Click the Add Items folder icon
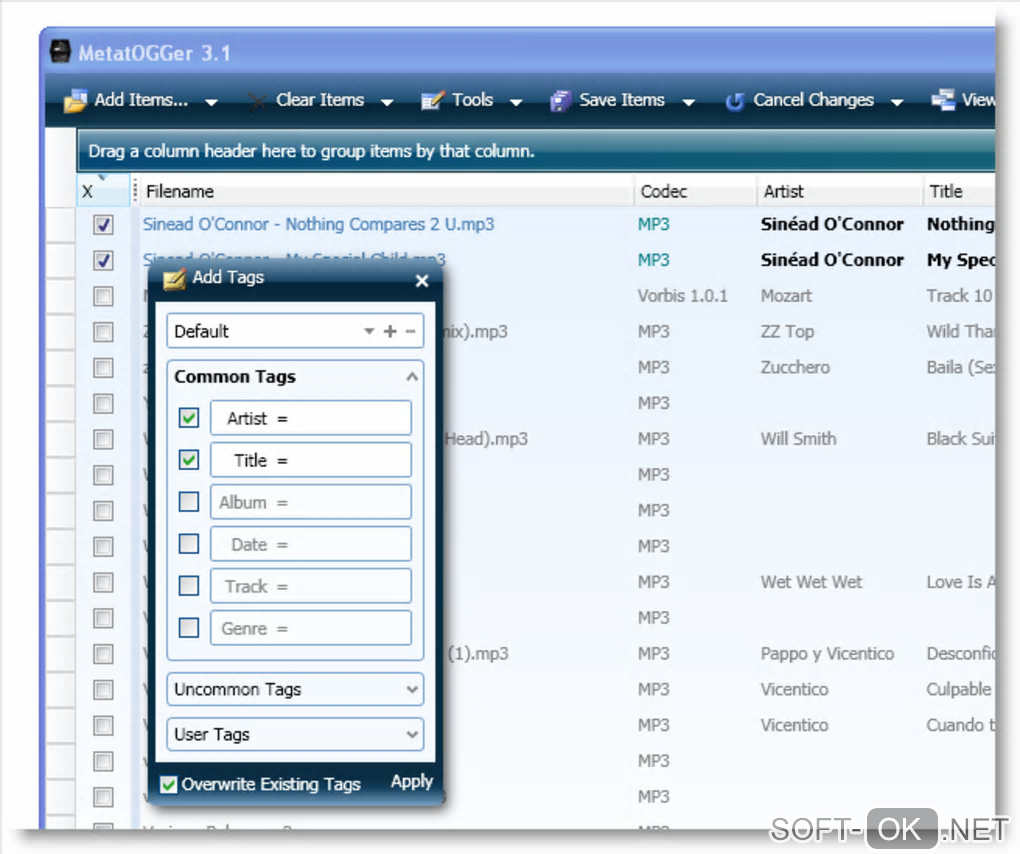 pyautogui.click(x=75, y=101)
